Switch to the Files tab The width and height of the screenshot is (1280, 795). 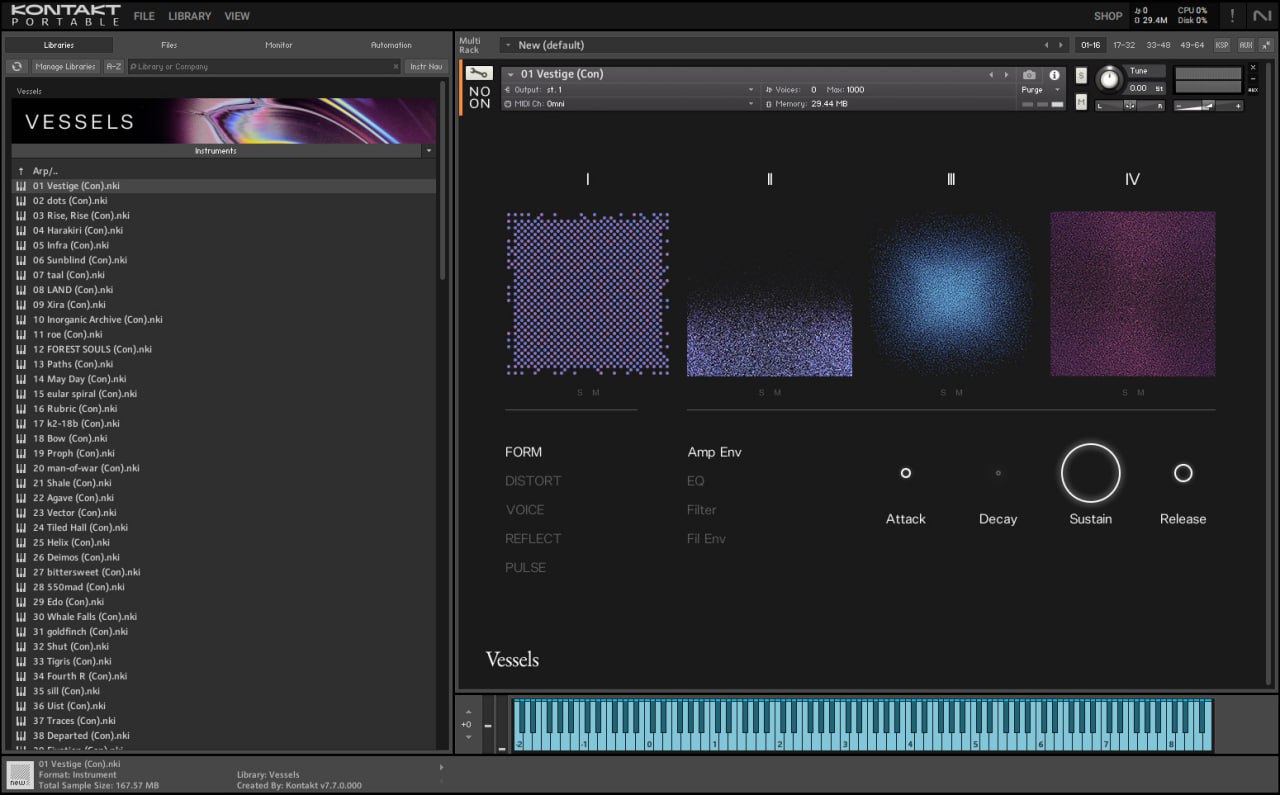(x=169, y=45)
